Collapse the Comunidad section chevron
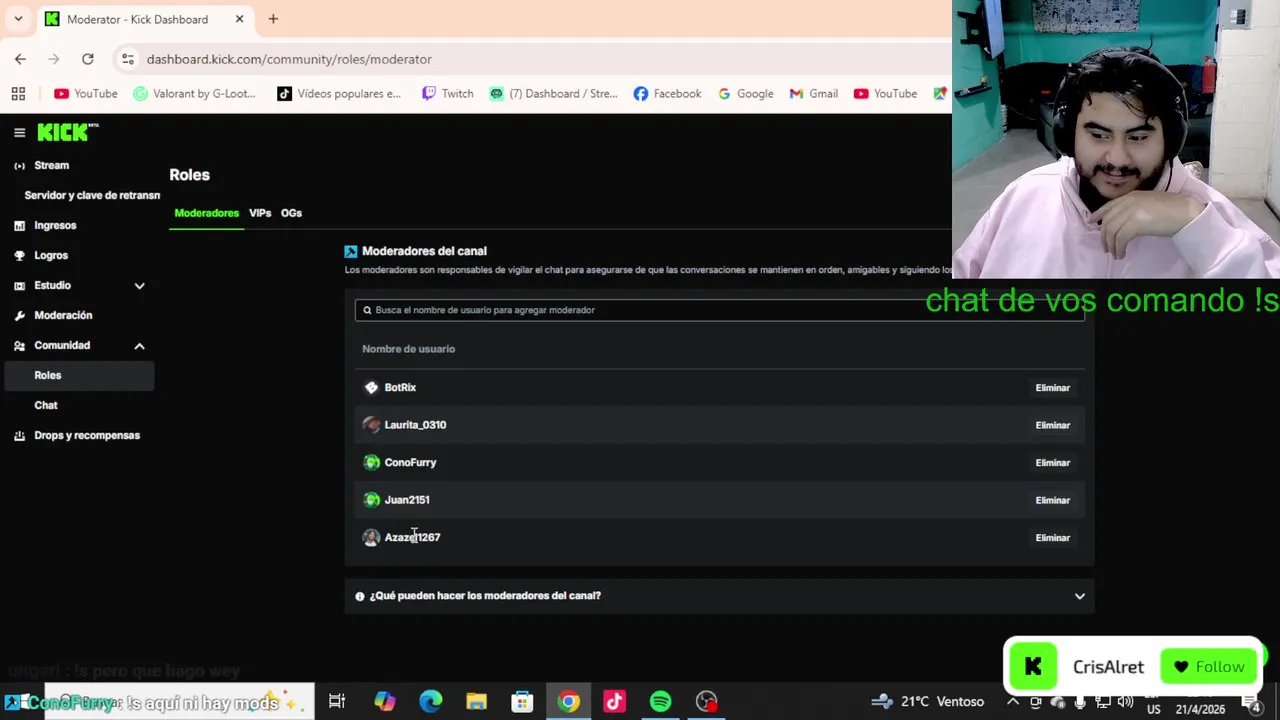The image size is (1280, 720). 139,346
